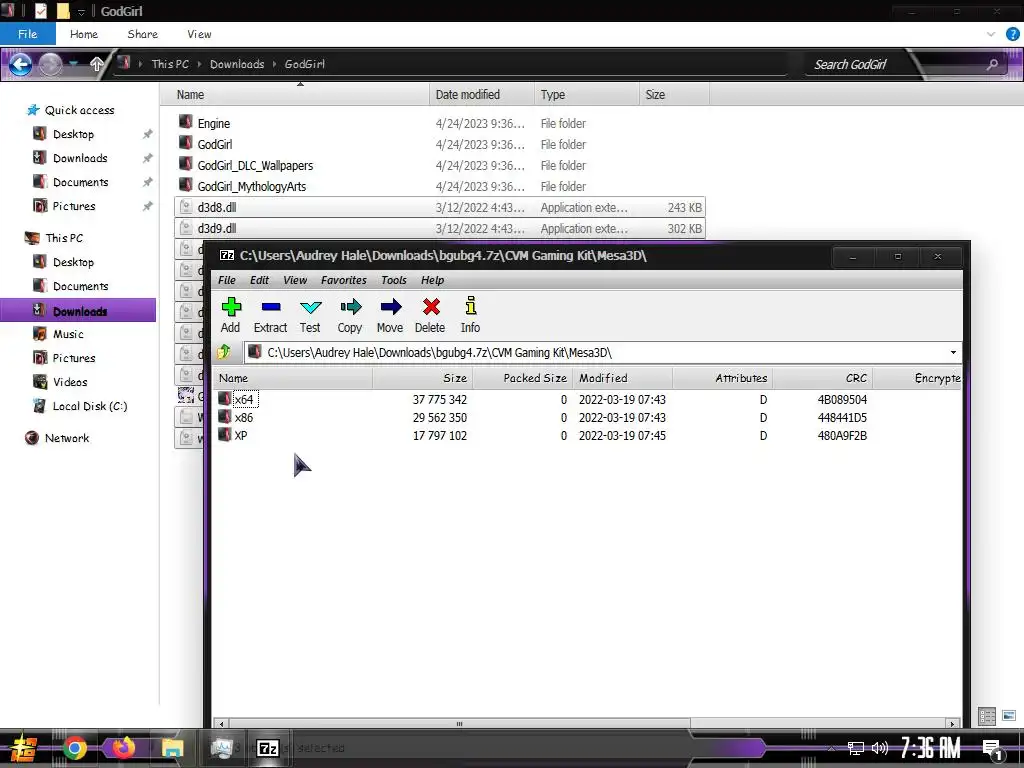Open Info in the 7-Zip toolbar
Screen dimensions: 1024x768
470,315
